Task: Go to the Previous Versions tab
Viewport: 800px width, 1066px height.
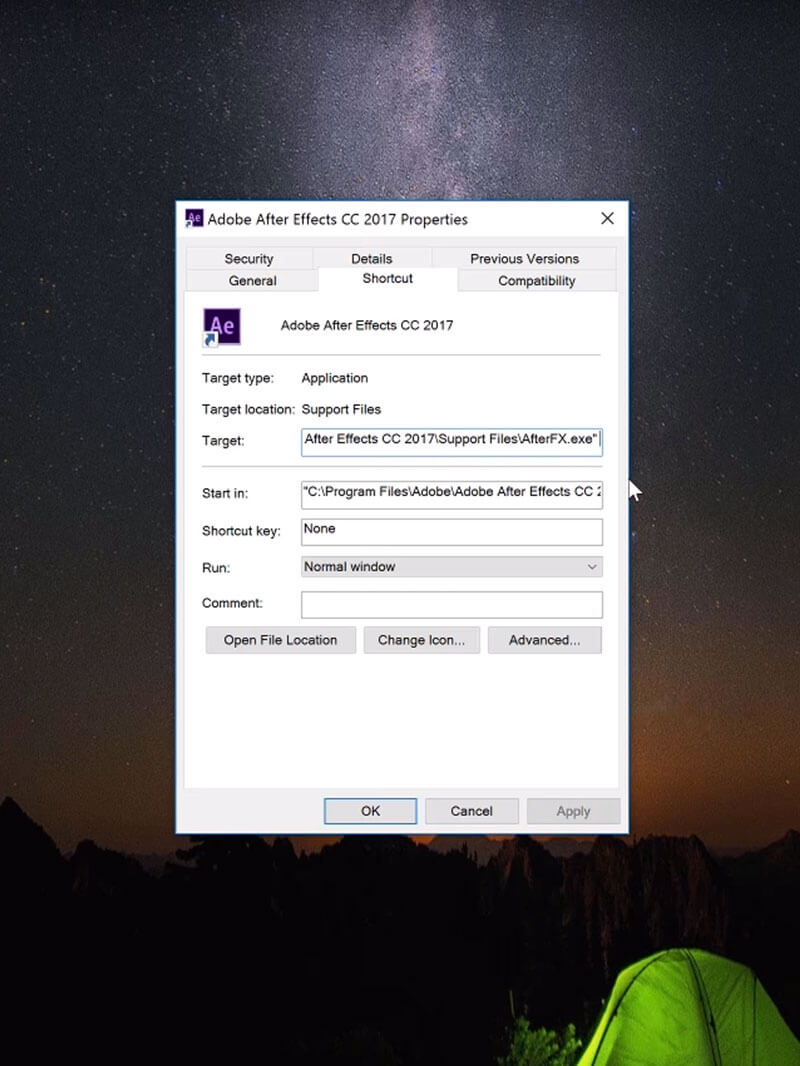Action: click(524, 259)
